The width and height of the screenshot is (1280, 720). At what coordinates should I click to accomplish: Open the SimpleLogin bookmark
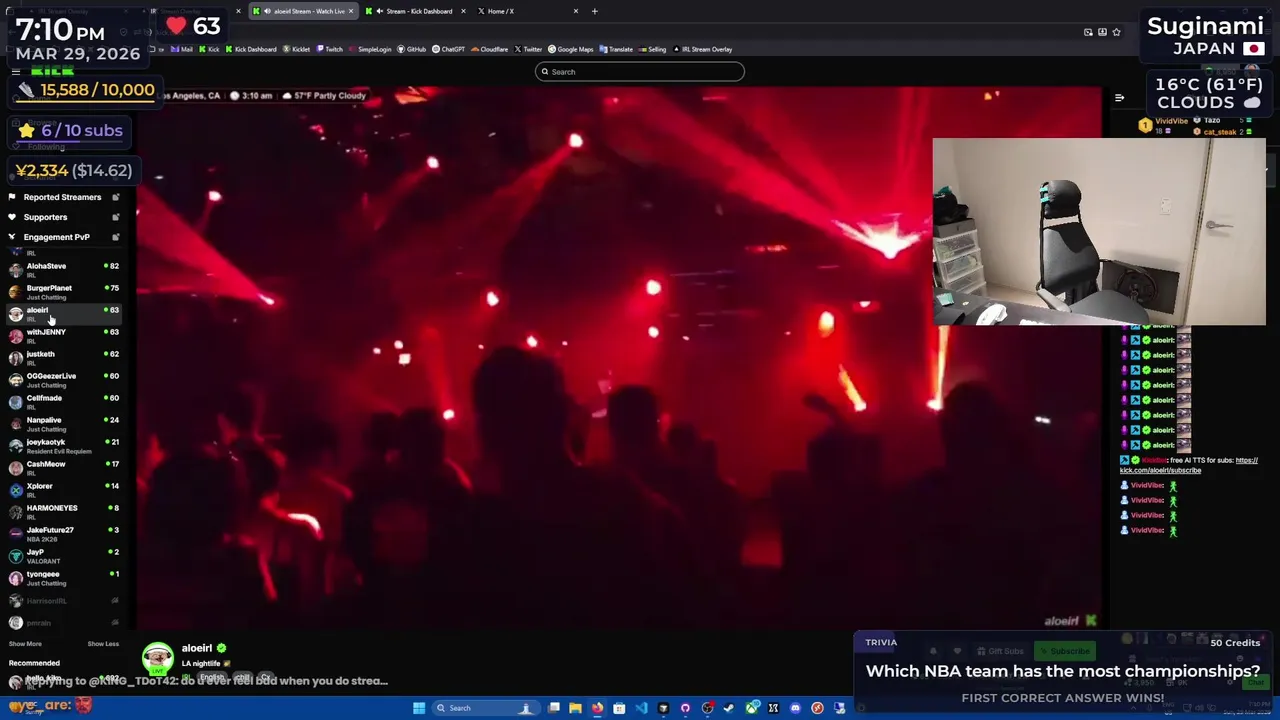click(370, 49)
